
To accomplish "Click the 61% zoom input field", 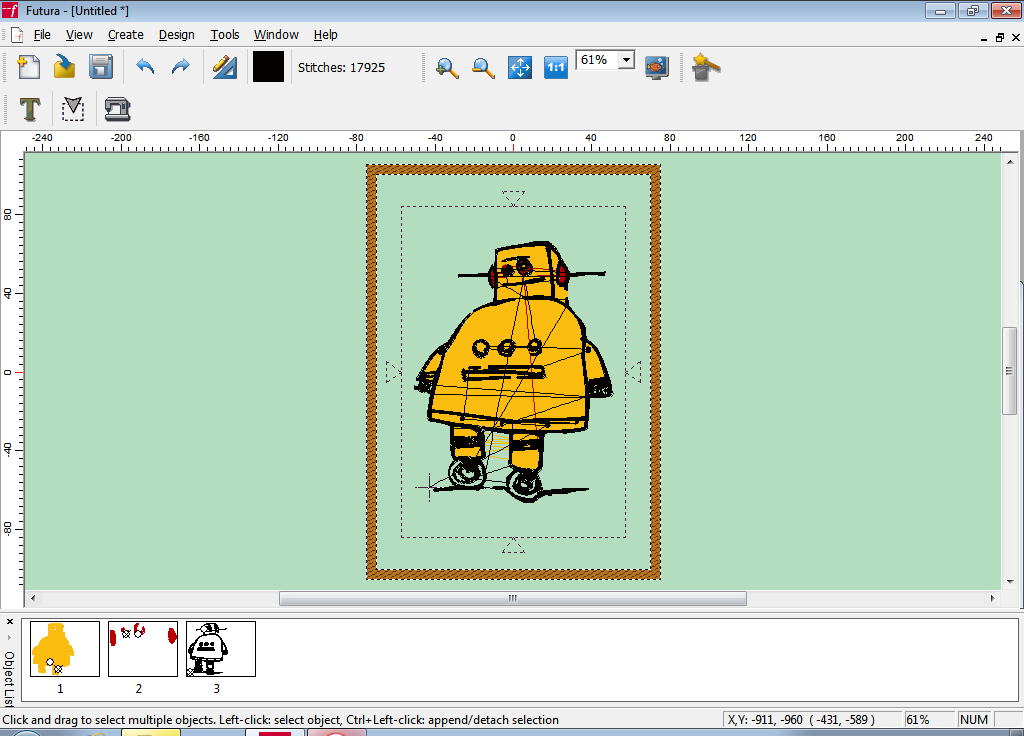I will [x=598, y=60].
